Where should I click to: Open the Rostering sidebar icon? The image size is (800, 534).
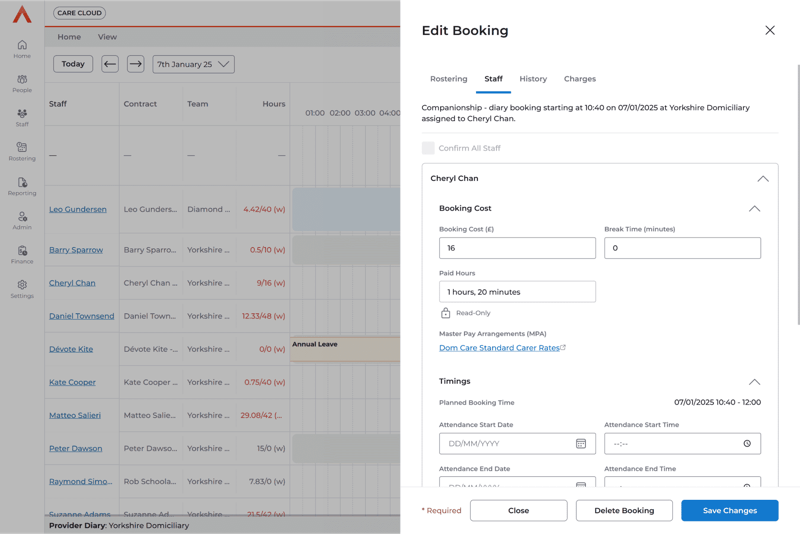coord(22,151)
